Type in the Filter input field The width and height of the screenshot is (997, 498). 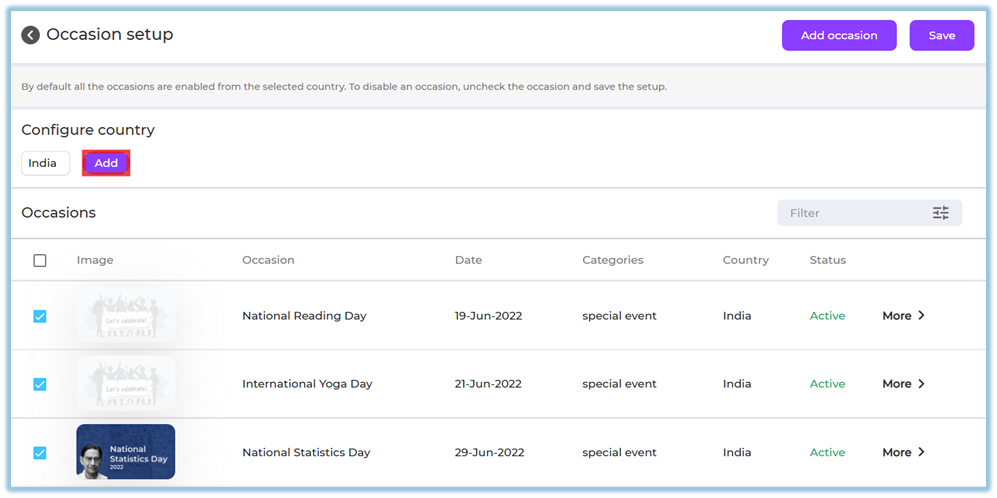coord(850,213)
